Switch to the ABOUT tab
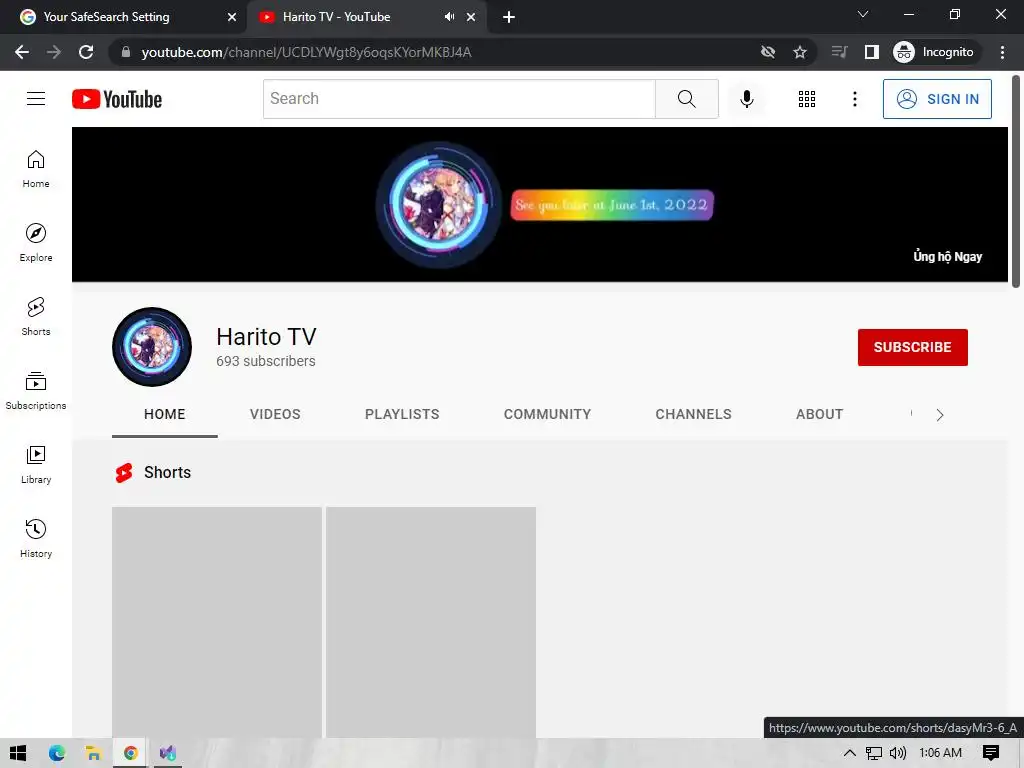Viewport: 1024px width, 768px height. (820, 415)
